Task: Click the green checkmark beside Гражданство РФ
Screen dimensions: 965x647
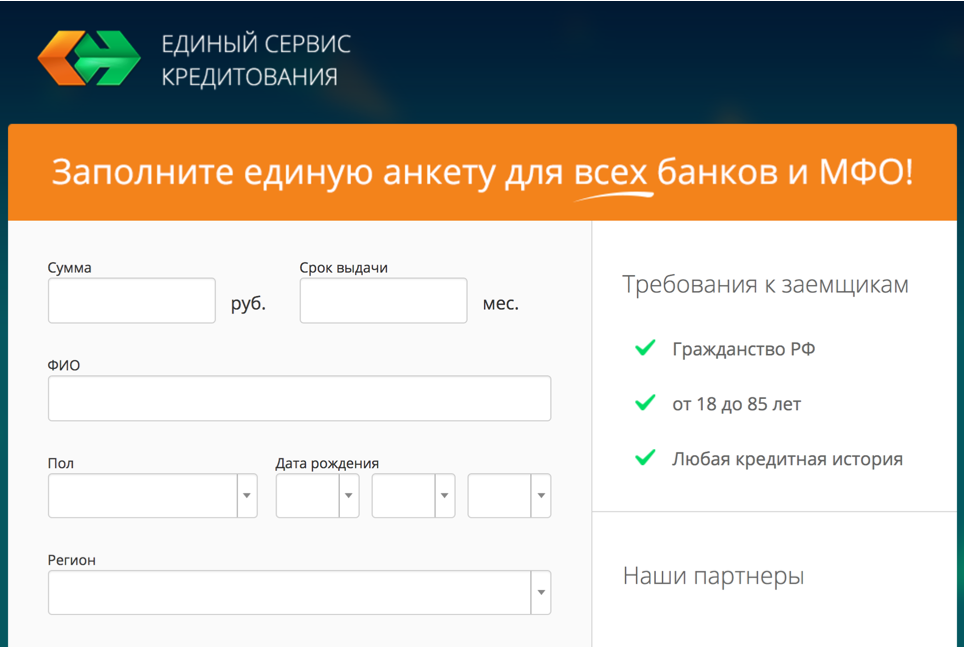Action: [645, 348]
